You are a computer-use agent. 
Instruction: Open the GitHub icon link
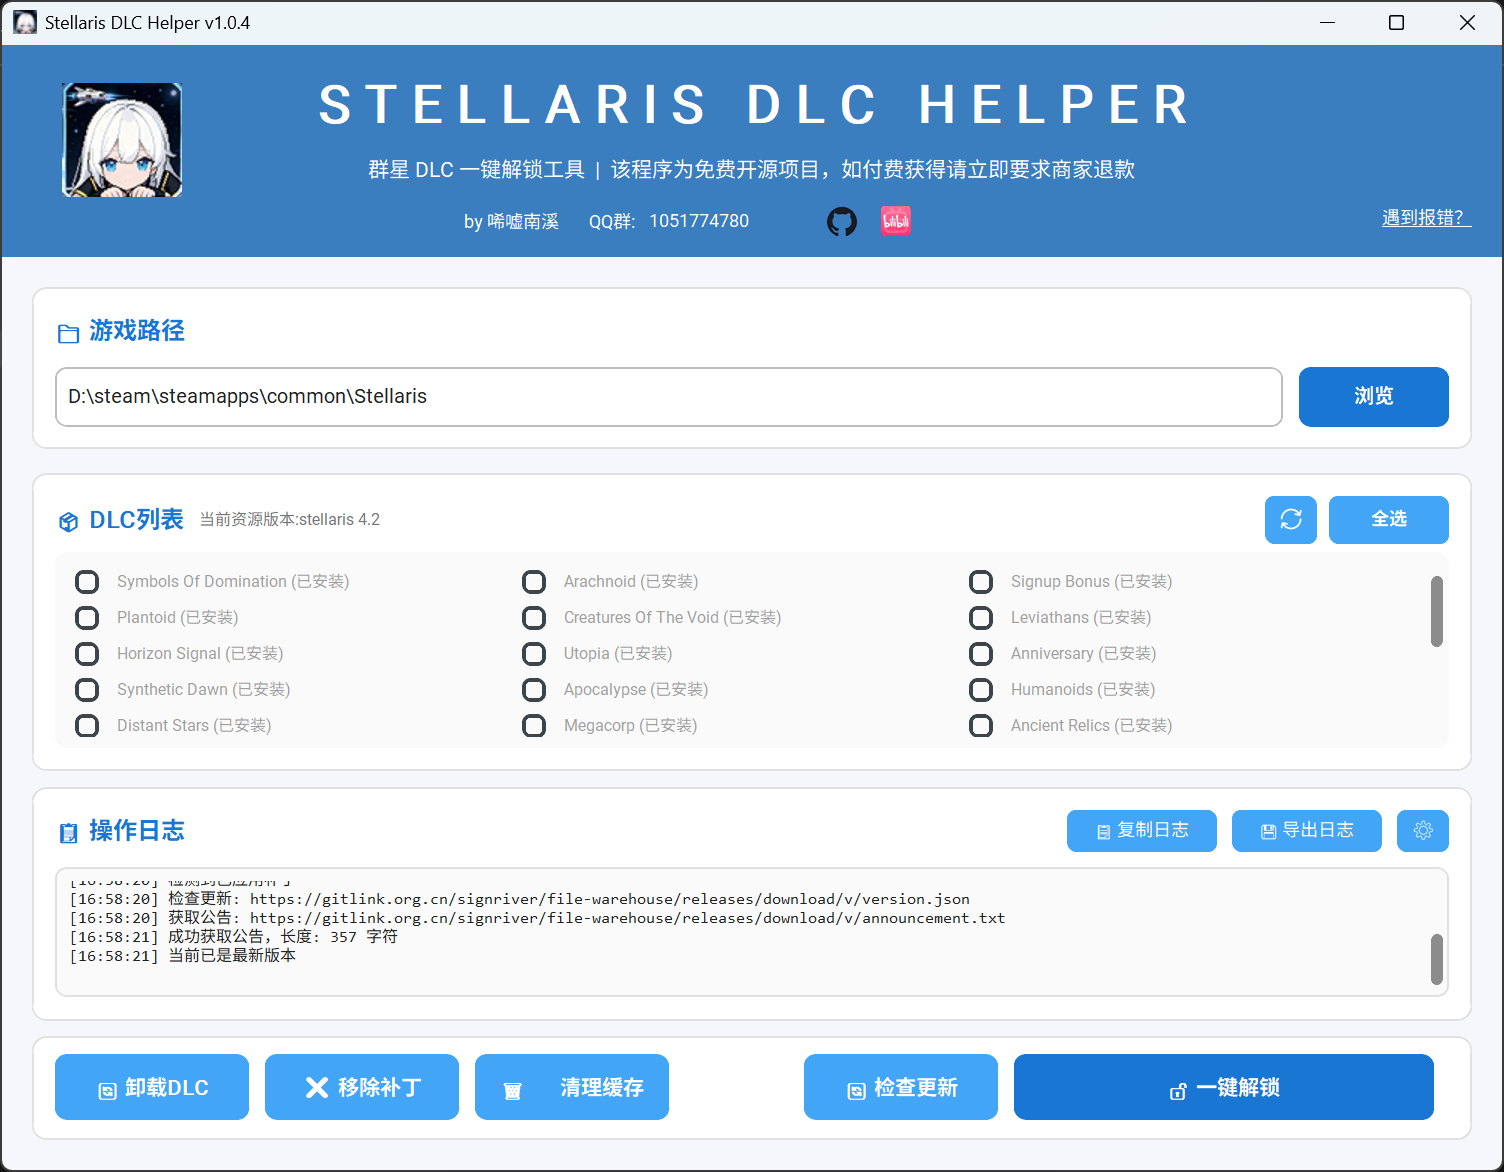(x=842, y=221)
